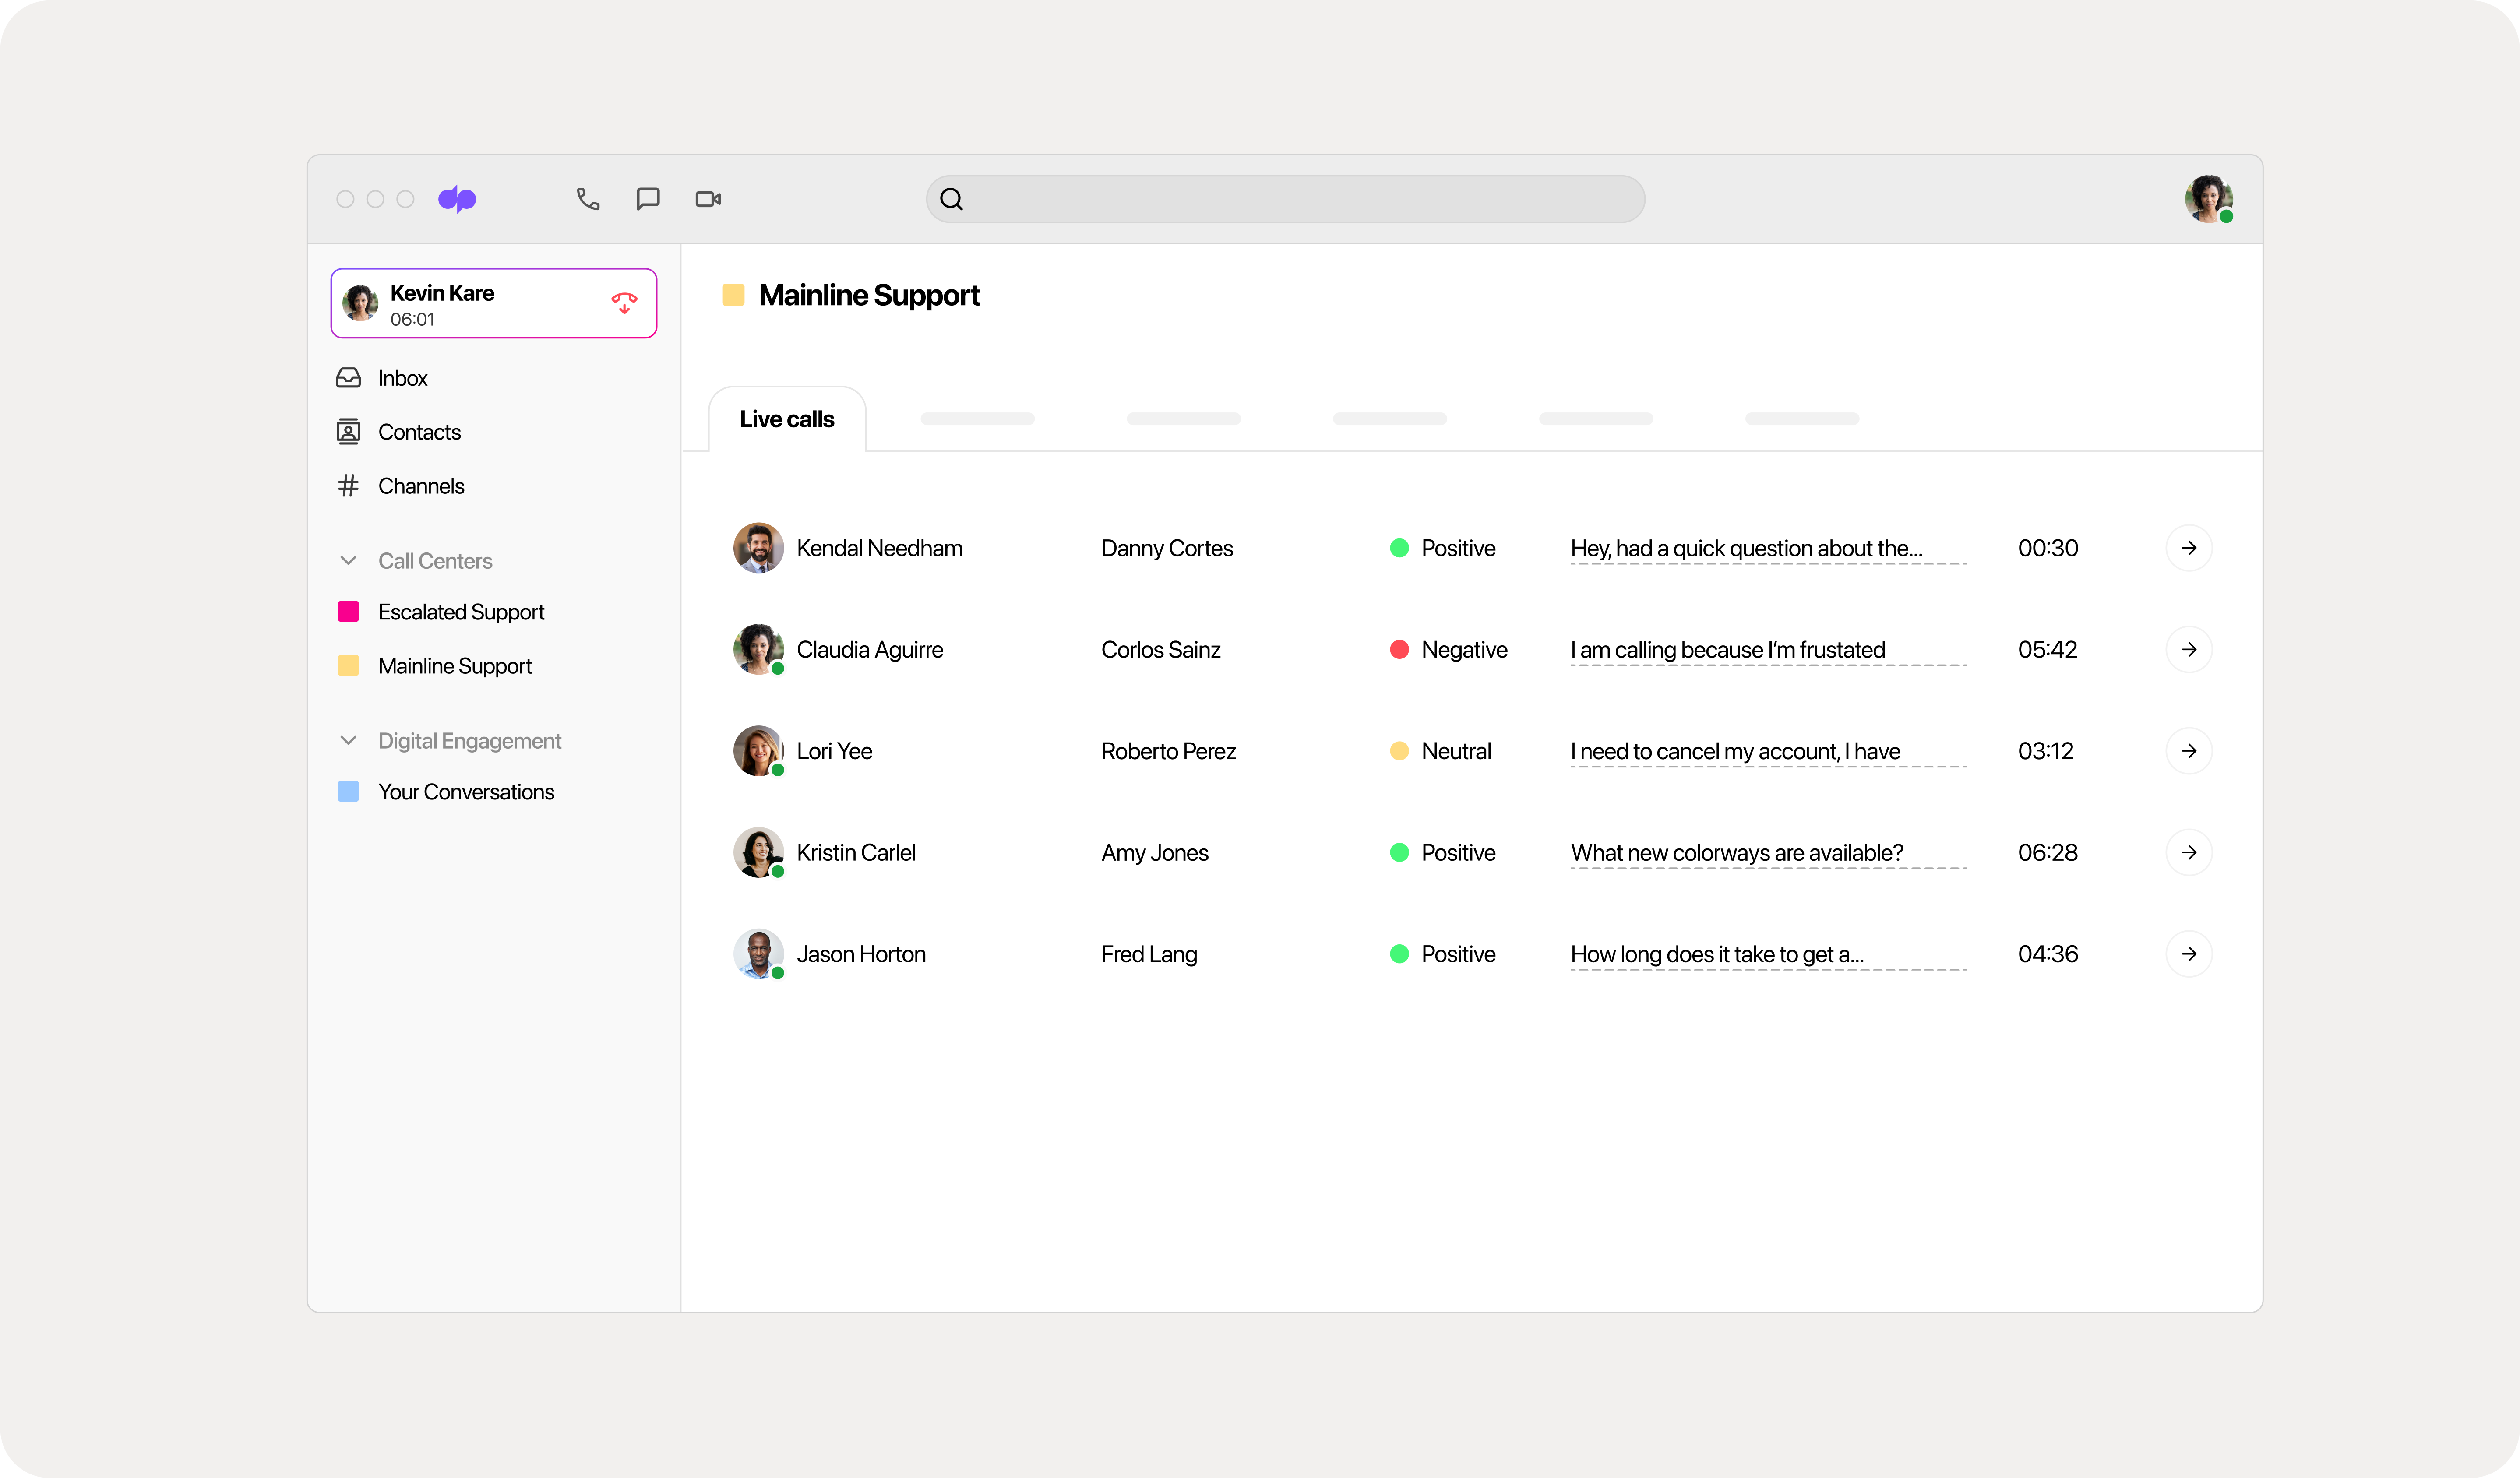Click inside the search bar
This screenshot has width=2520, height=1478.
1284,199
